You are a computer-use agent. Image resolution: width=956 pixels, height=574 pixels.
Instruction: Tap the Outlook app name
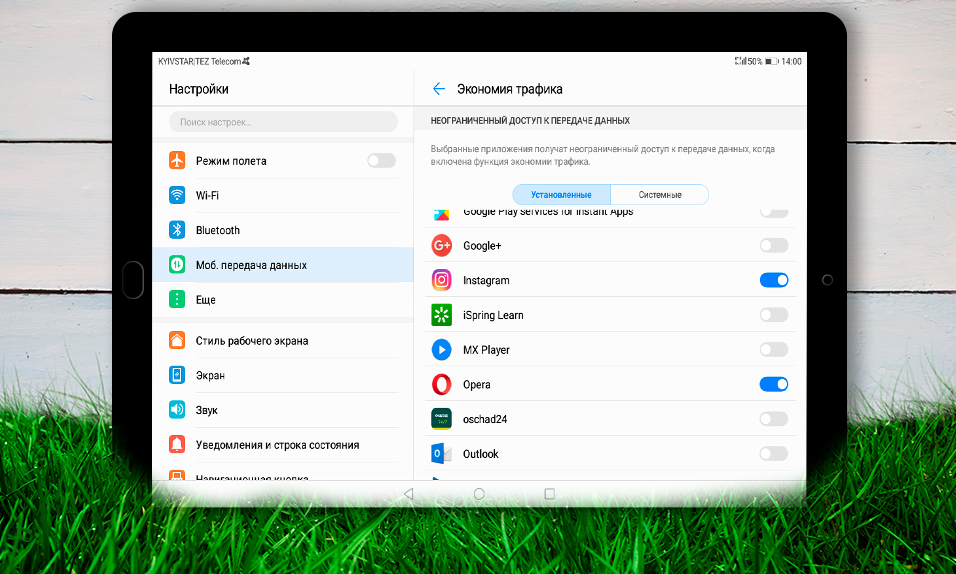480,454
